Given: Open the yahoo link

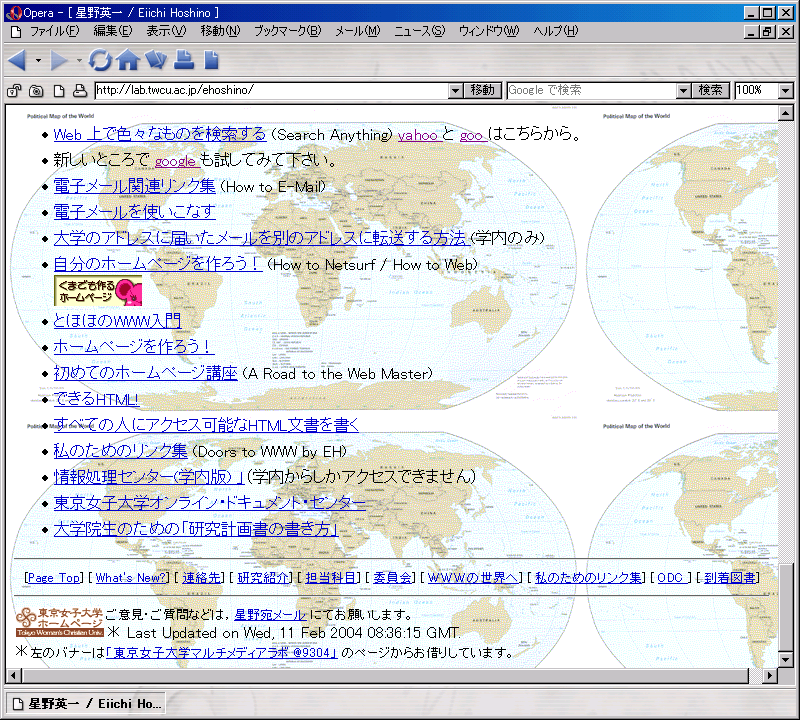Looking at the screenshot, I should click(x=418, y=135).
